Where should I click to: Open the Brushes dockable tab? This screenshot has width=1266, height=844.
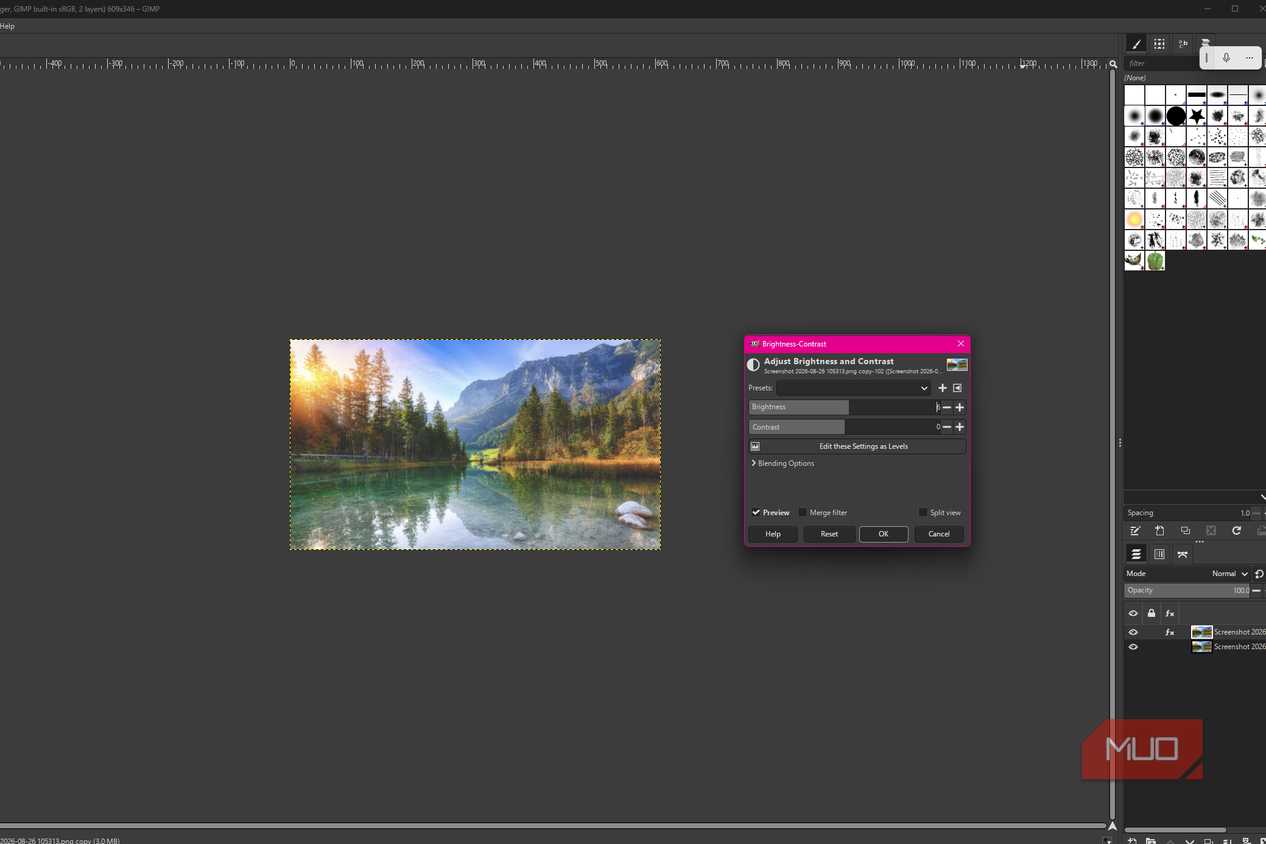[1136, 44]
